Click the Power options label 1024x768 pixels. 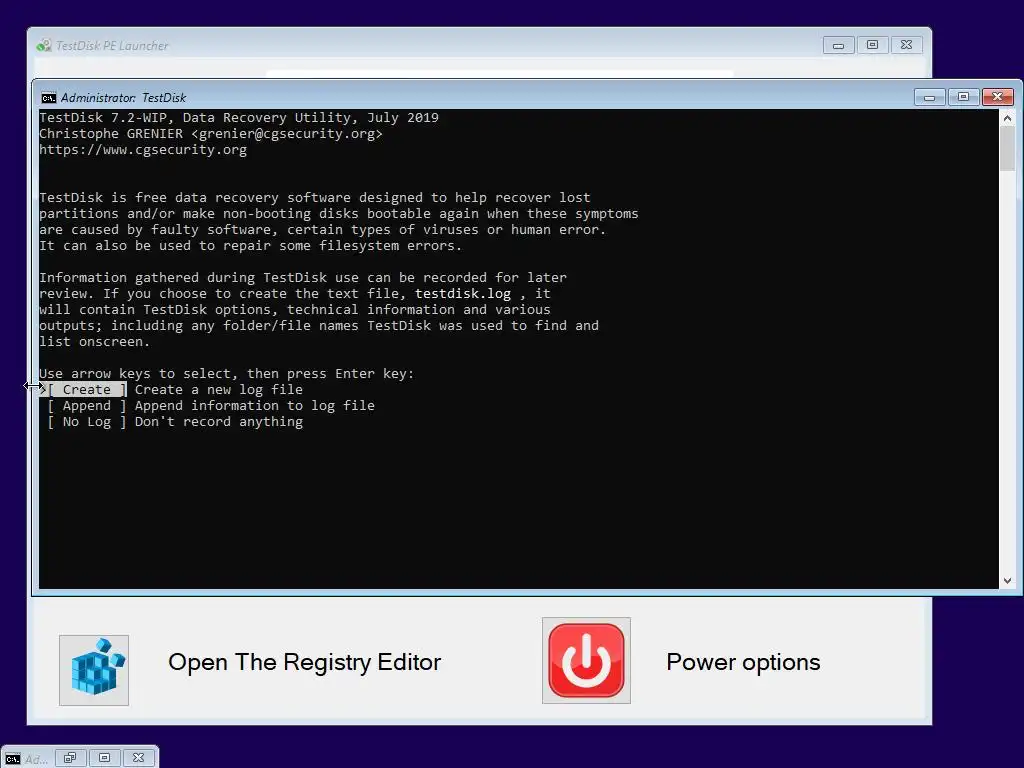click(743, 662)
